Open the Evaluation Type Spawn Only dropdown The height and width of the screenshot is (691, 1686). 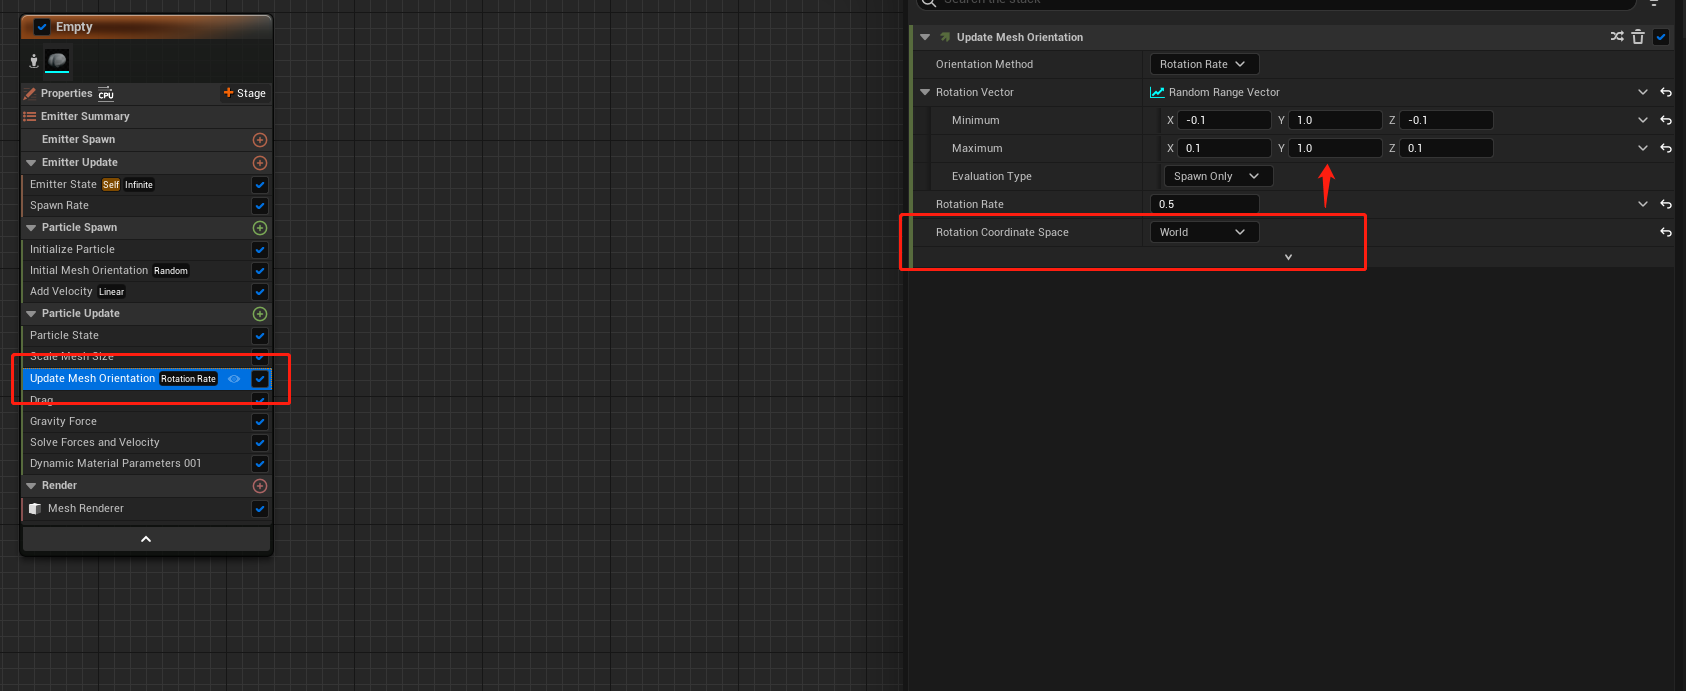tap(1217, 176)
